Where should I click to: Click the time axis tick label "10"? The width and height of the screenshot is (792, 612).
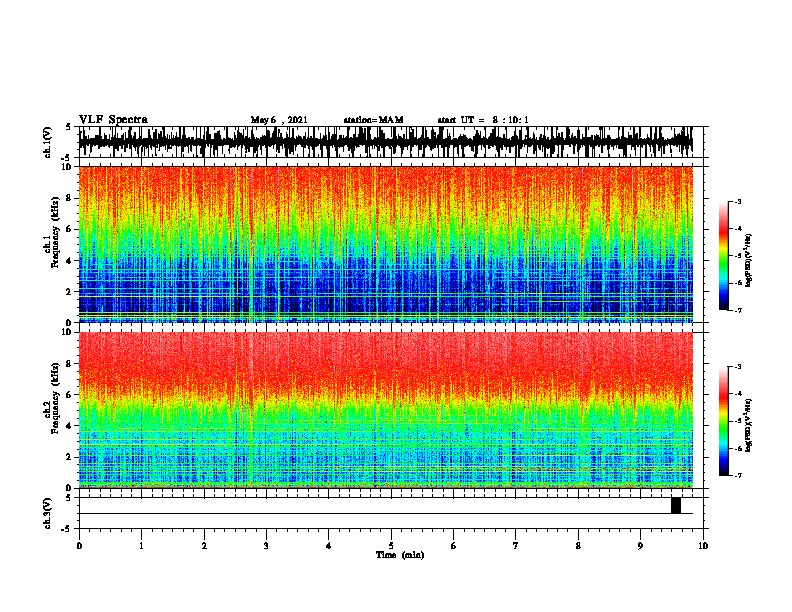[703, 546]
